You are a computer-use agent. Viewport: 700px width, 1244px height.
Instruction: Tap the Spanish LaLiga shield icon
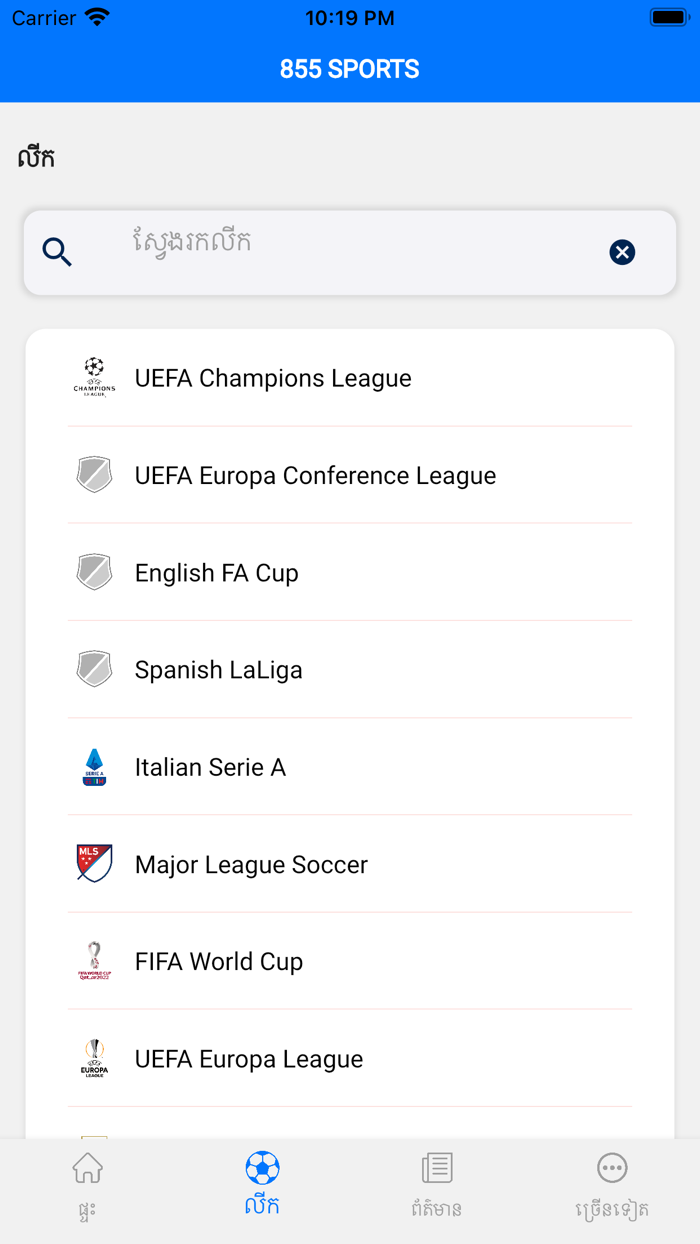(94, 669)
